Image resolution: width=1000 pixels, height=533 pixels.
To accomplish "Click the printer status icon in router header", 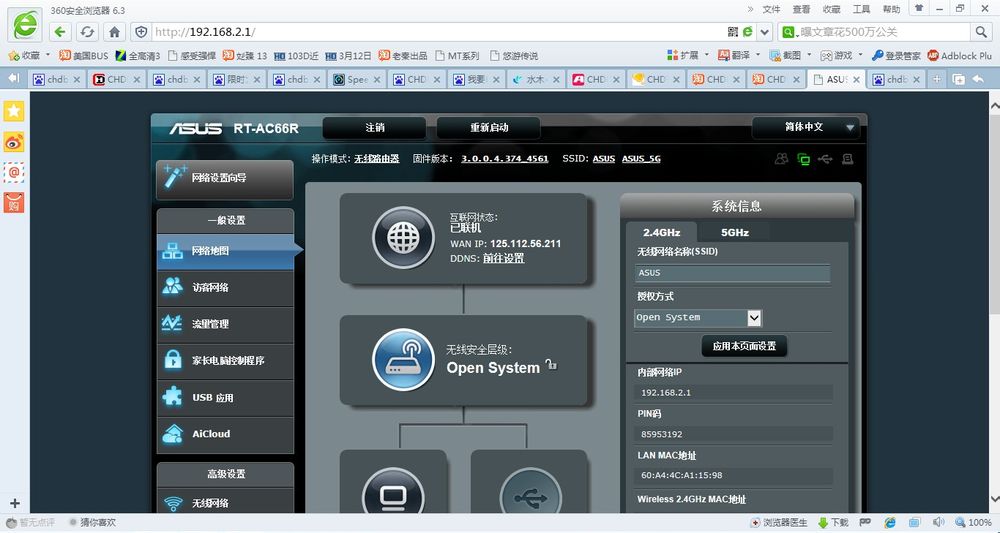I will 848,159.
